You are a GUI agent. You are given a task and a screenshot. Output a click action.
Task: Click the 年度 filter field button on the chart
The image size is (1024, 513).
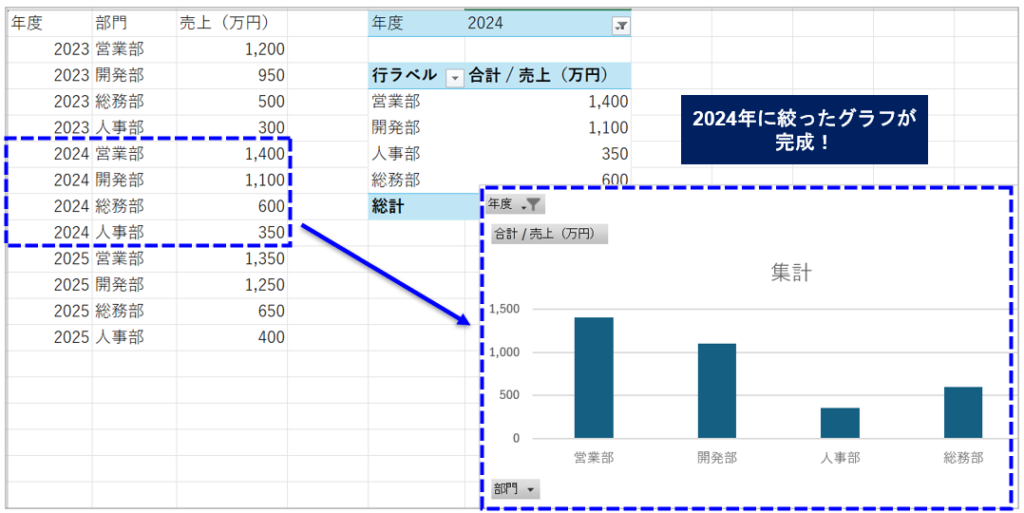pyautogui.click(x=515, y=205)
